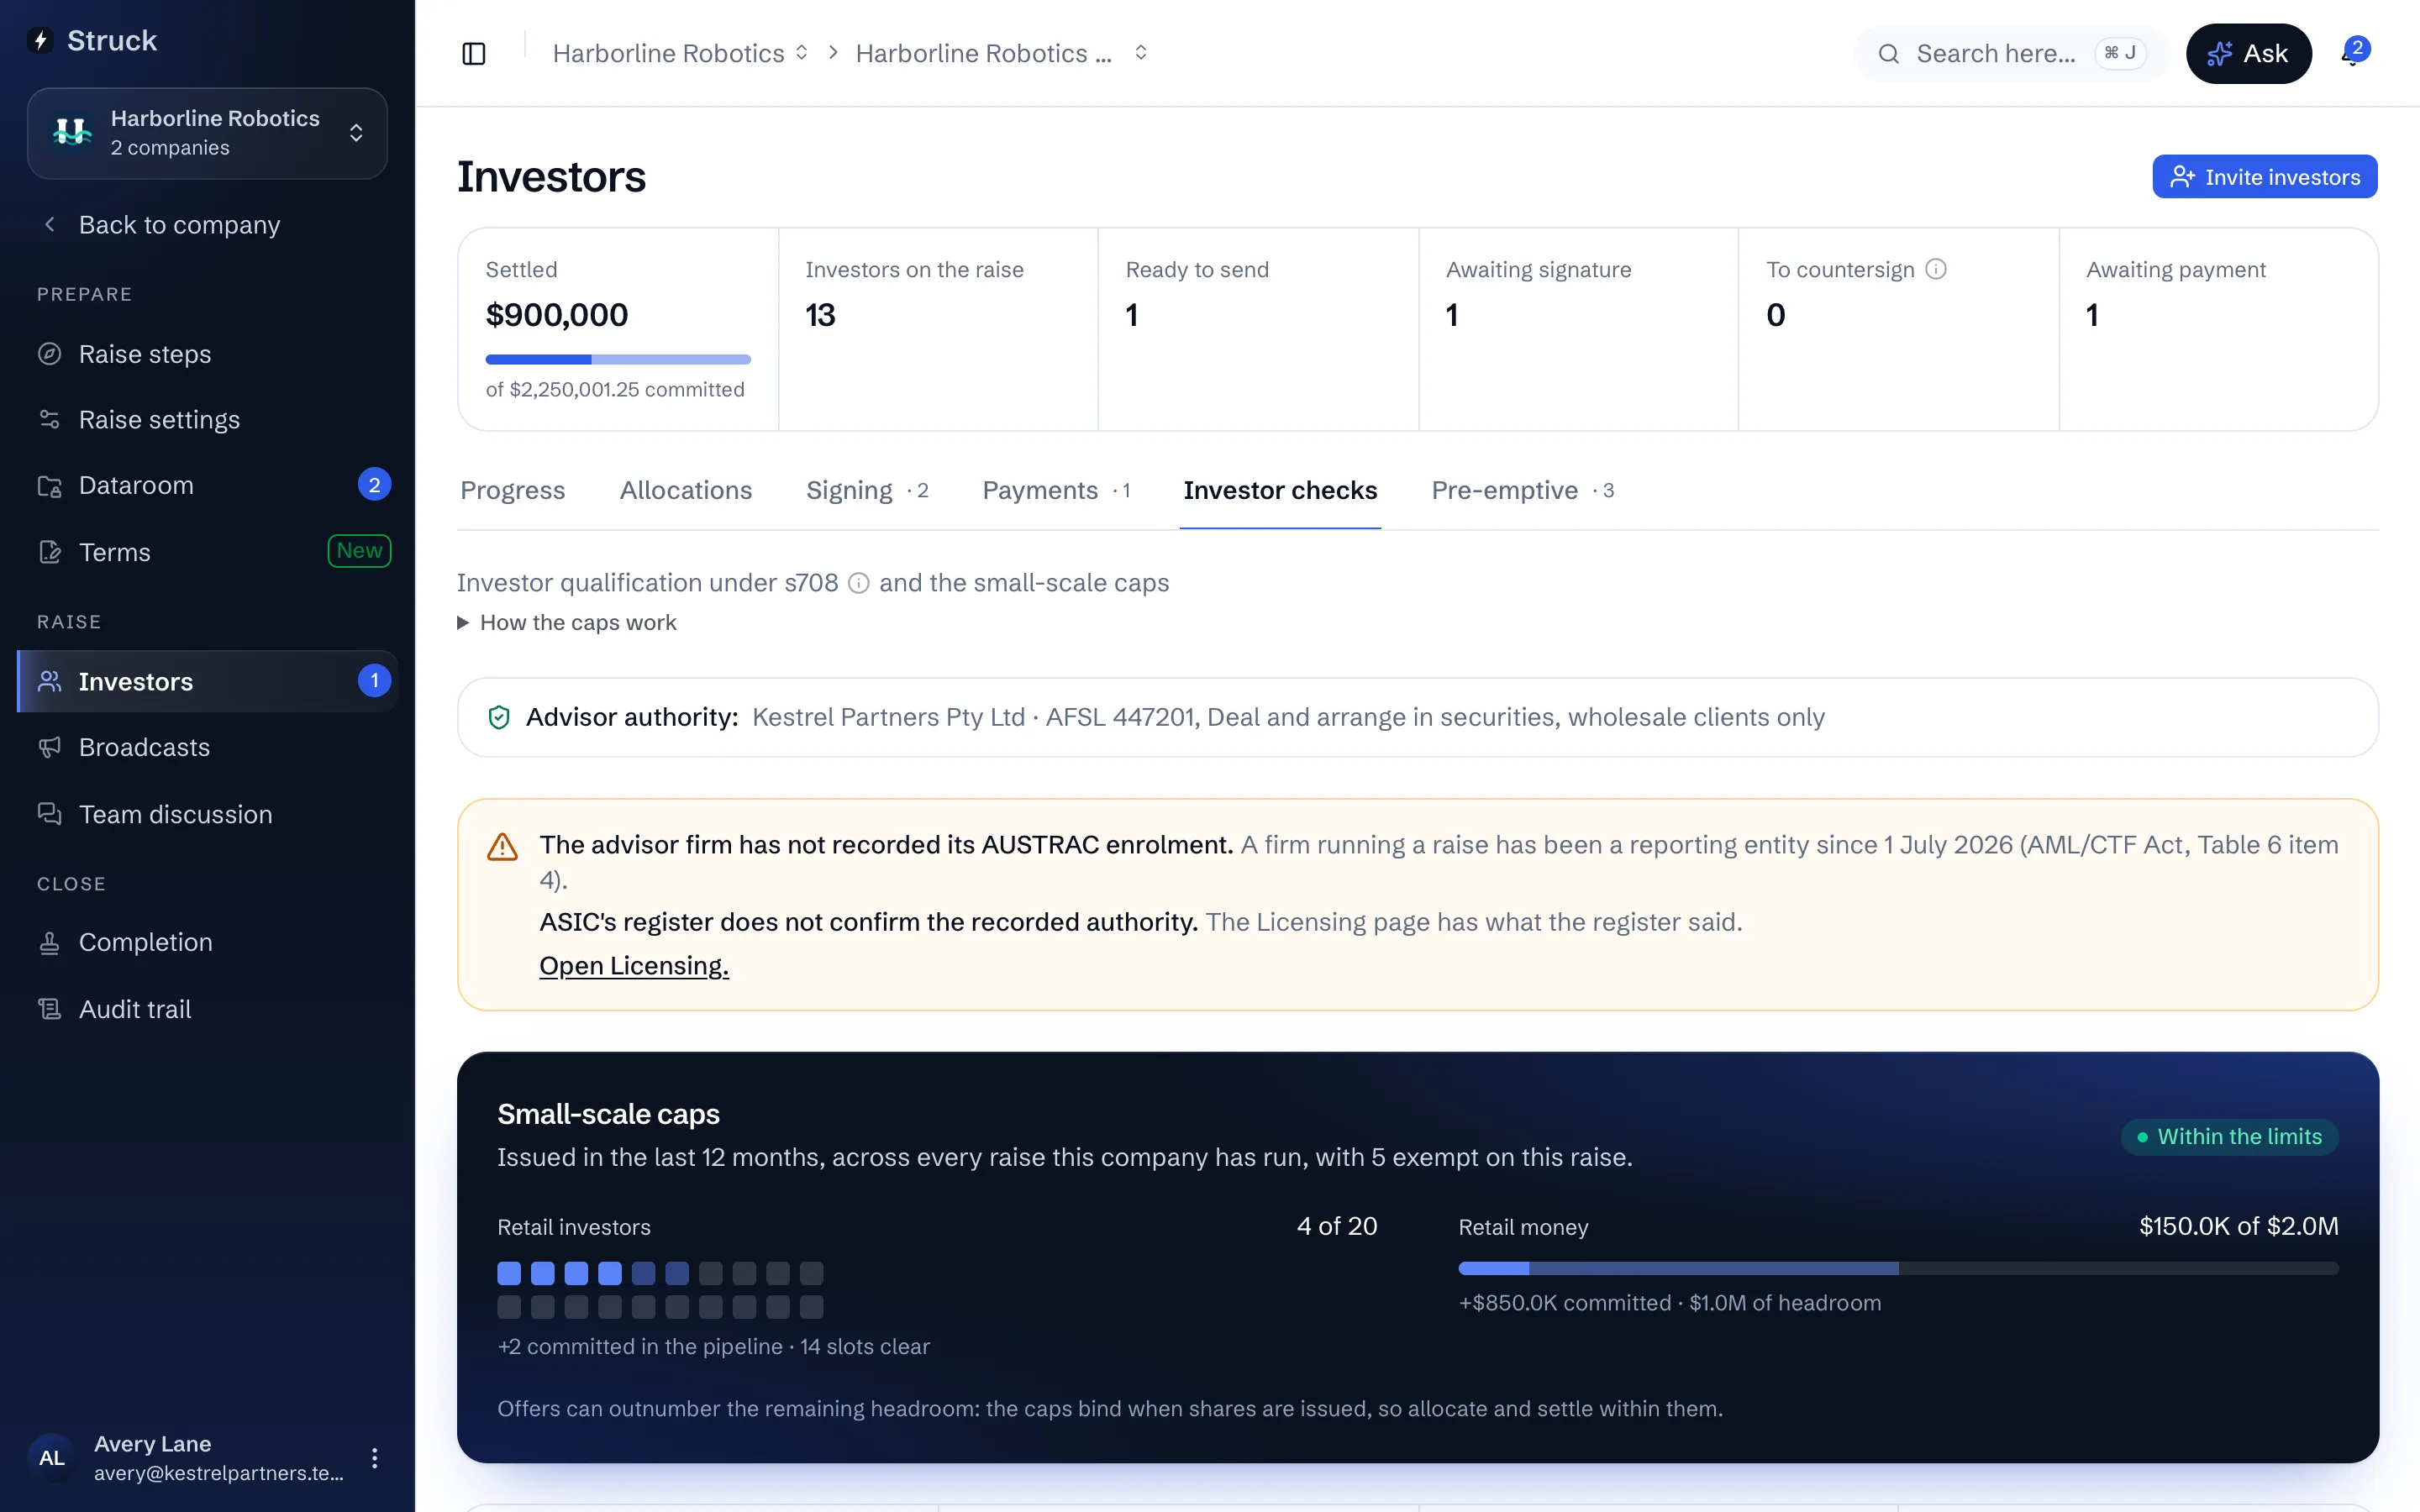Click Invite investors button
Viewport: 2420px width, 1512px height.
coord(2264,177)
